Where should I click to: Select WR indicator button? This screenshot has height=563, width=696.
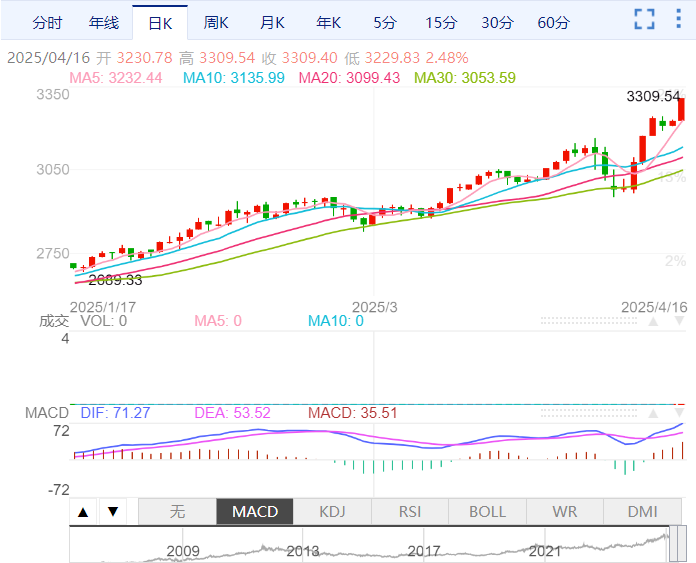coord(565,512)
